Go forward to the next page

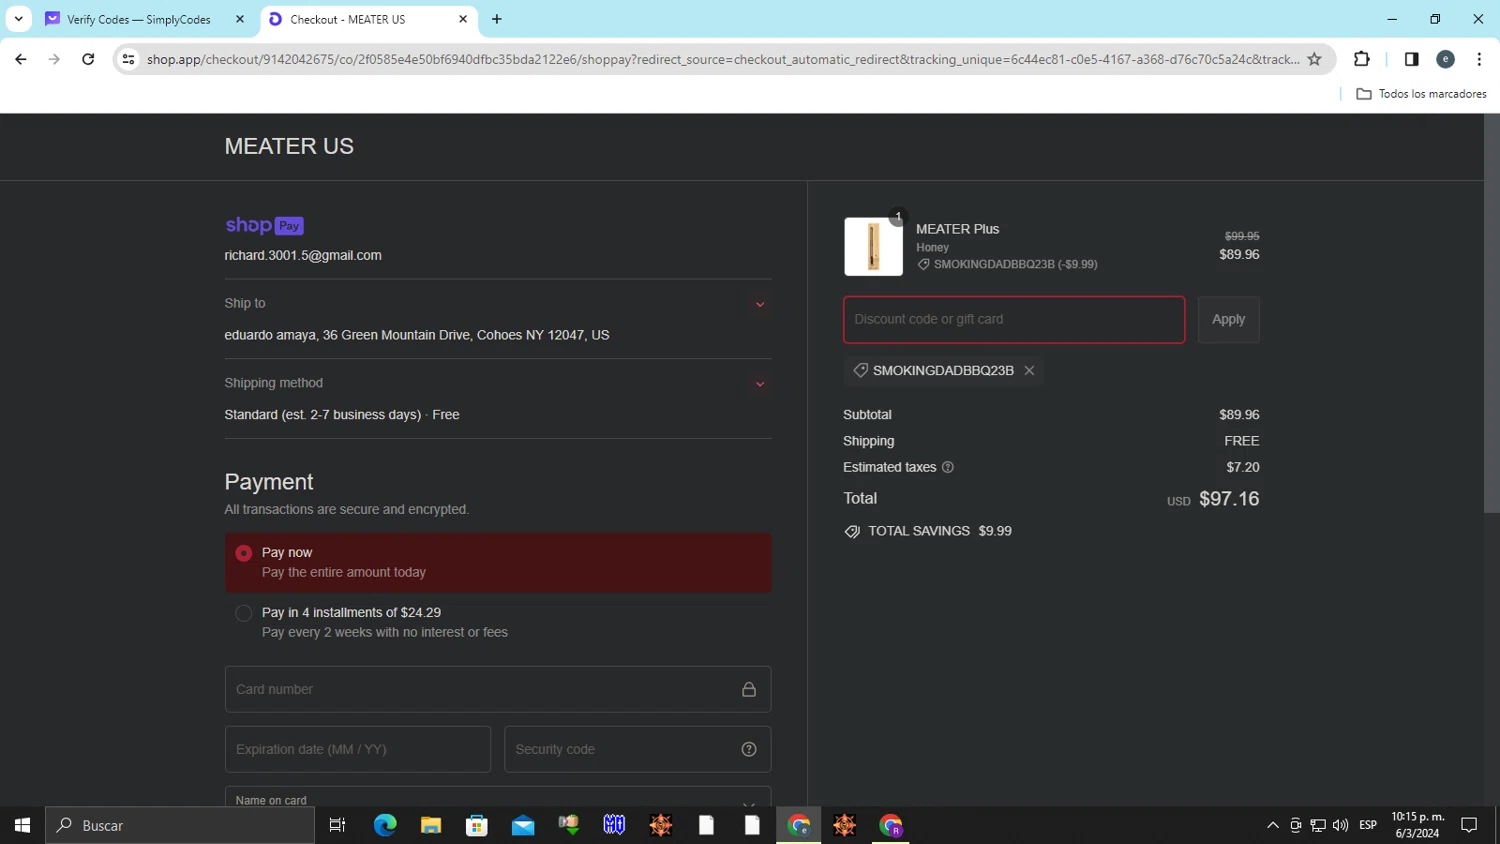54,59
